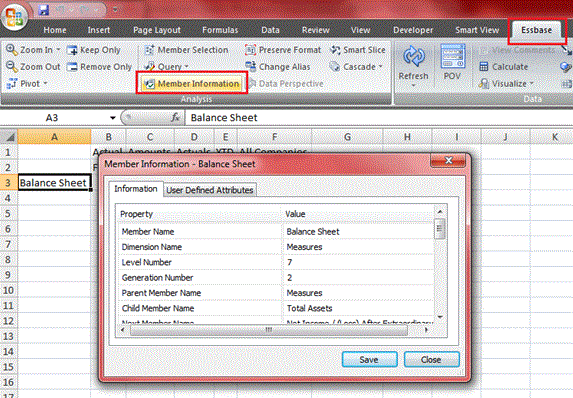Open the Name Box dropdown
Screen dimensions: 573x398
click(x=113, y=118)
